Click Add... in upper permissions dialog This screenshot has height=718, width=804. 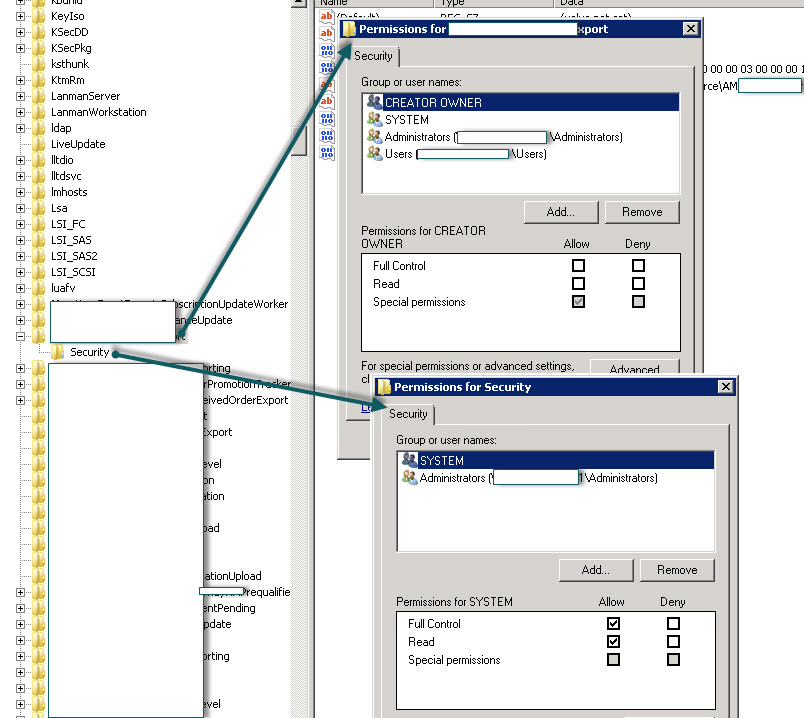click(x=561, y=212)
